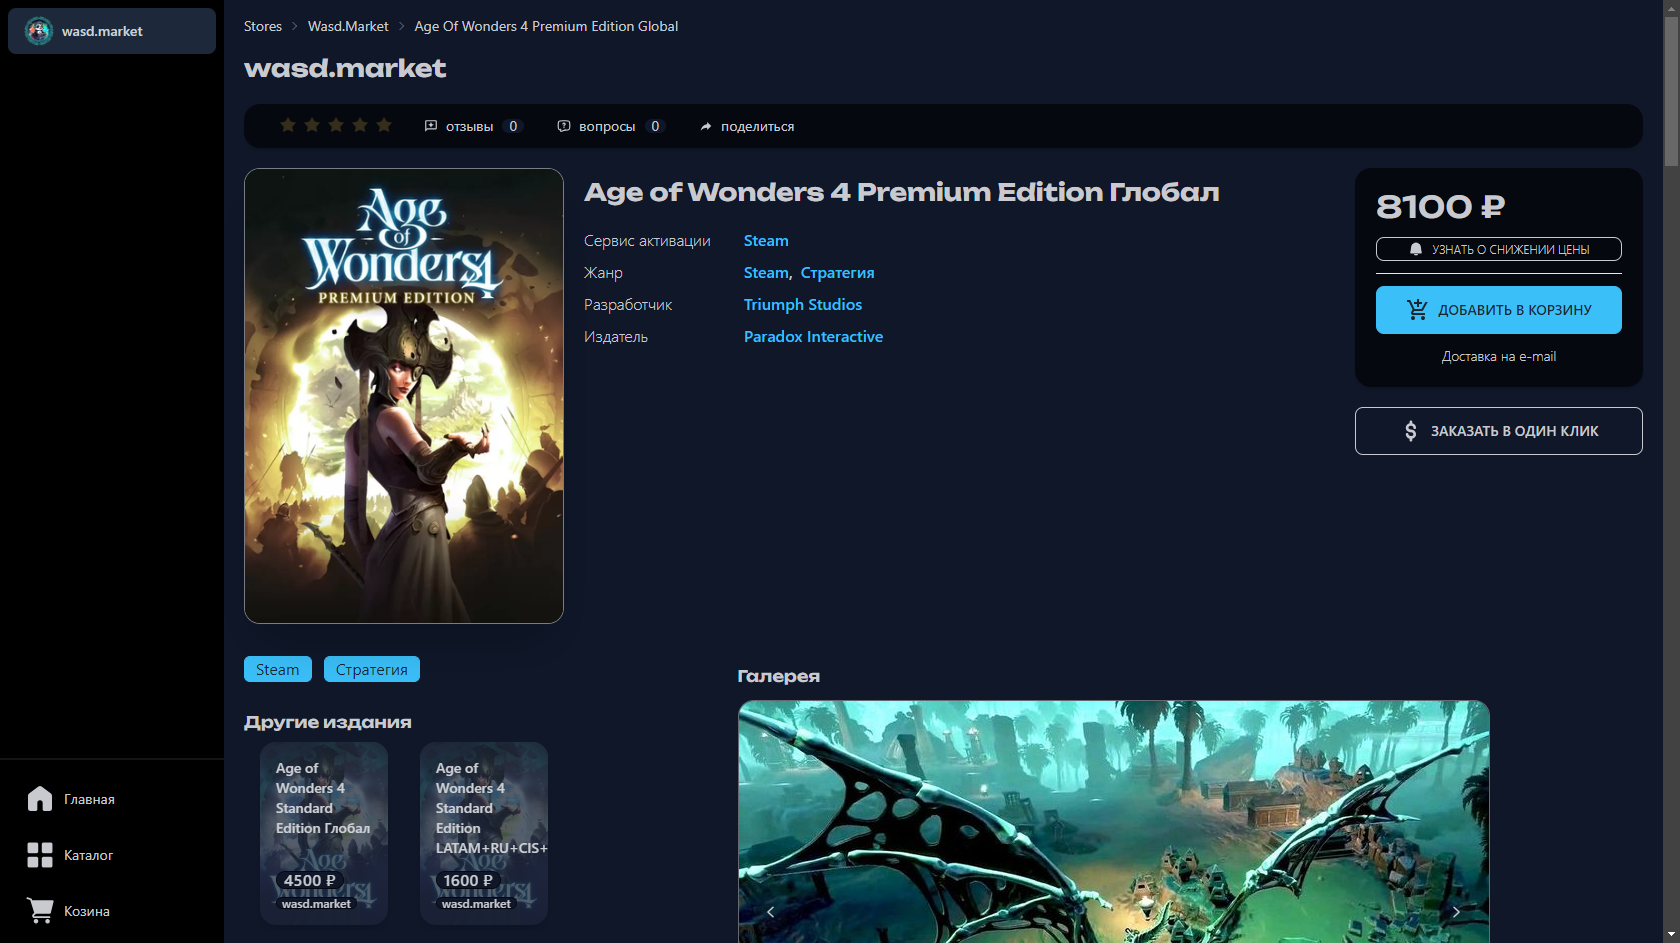Open the вопросы questions section
This screenshot has height=943, width=1680.
coord(610,126)
